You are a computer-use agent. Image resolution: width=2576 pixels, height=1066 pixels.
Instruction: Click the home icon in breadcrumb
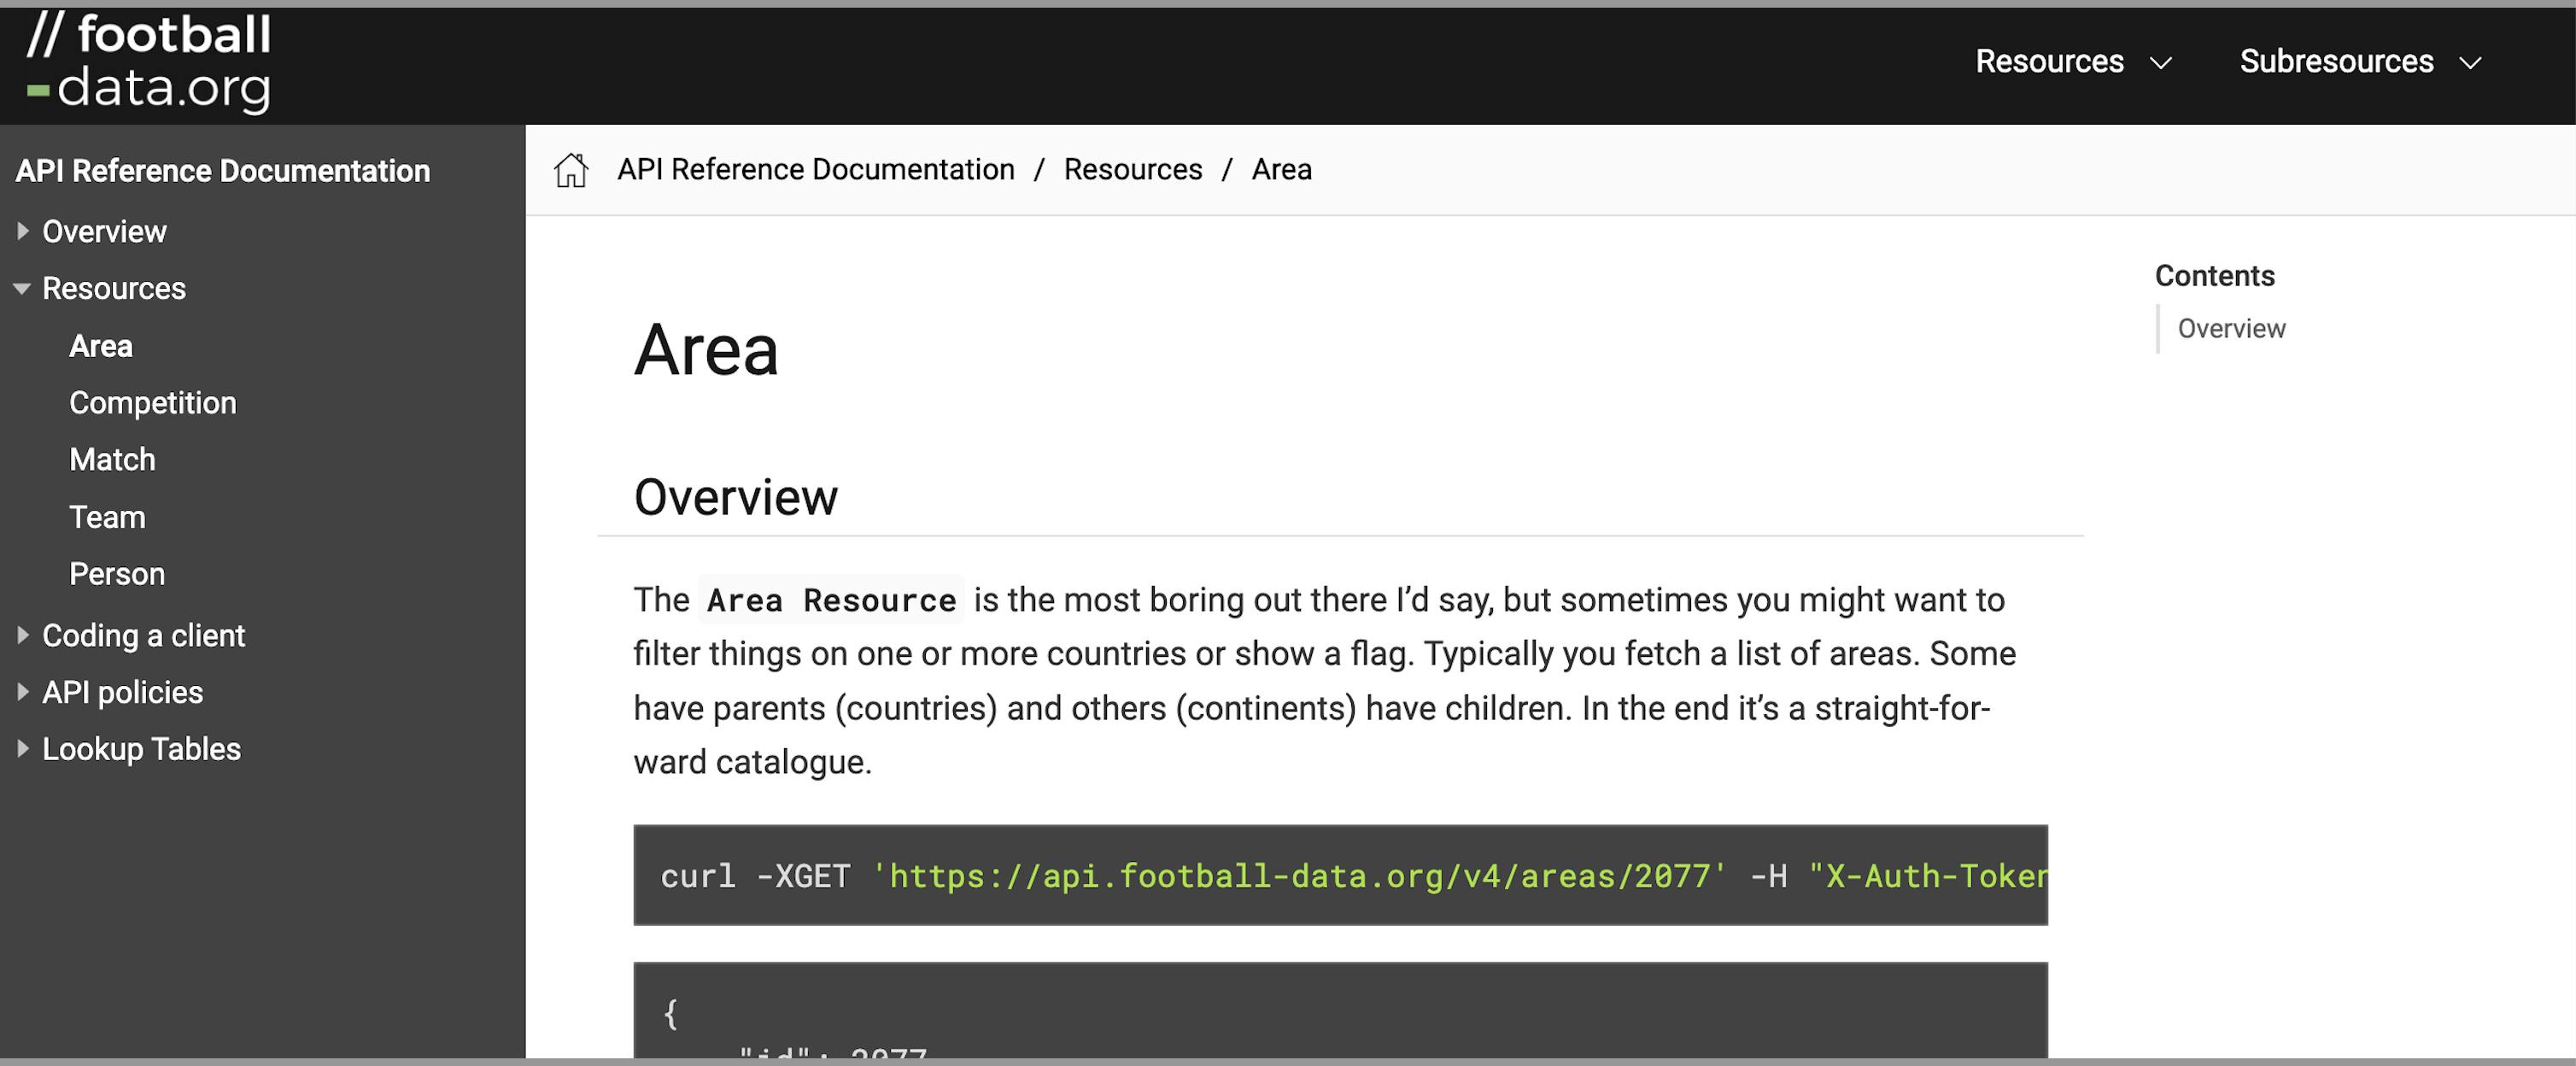571,170
